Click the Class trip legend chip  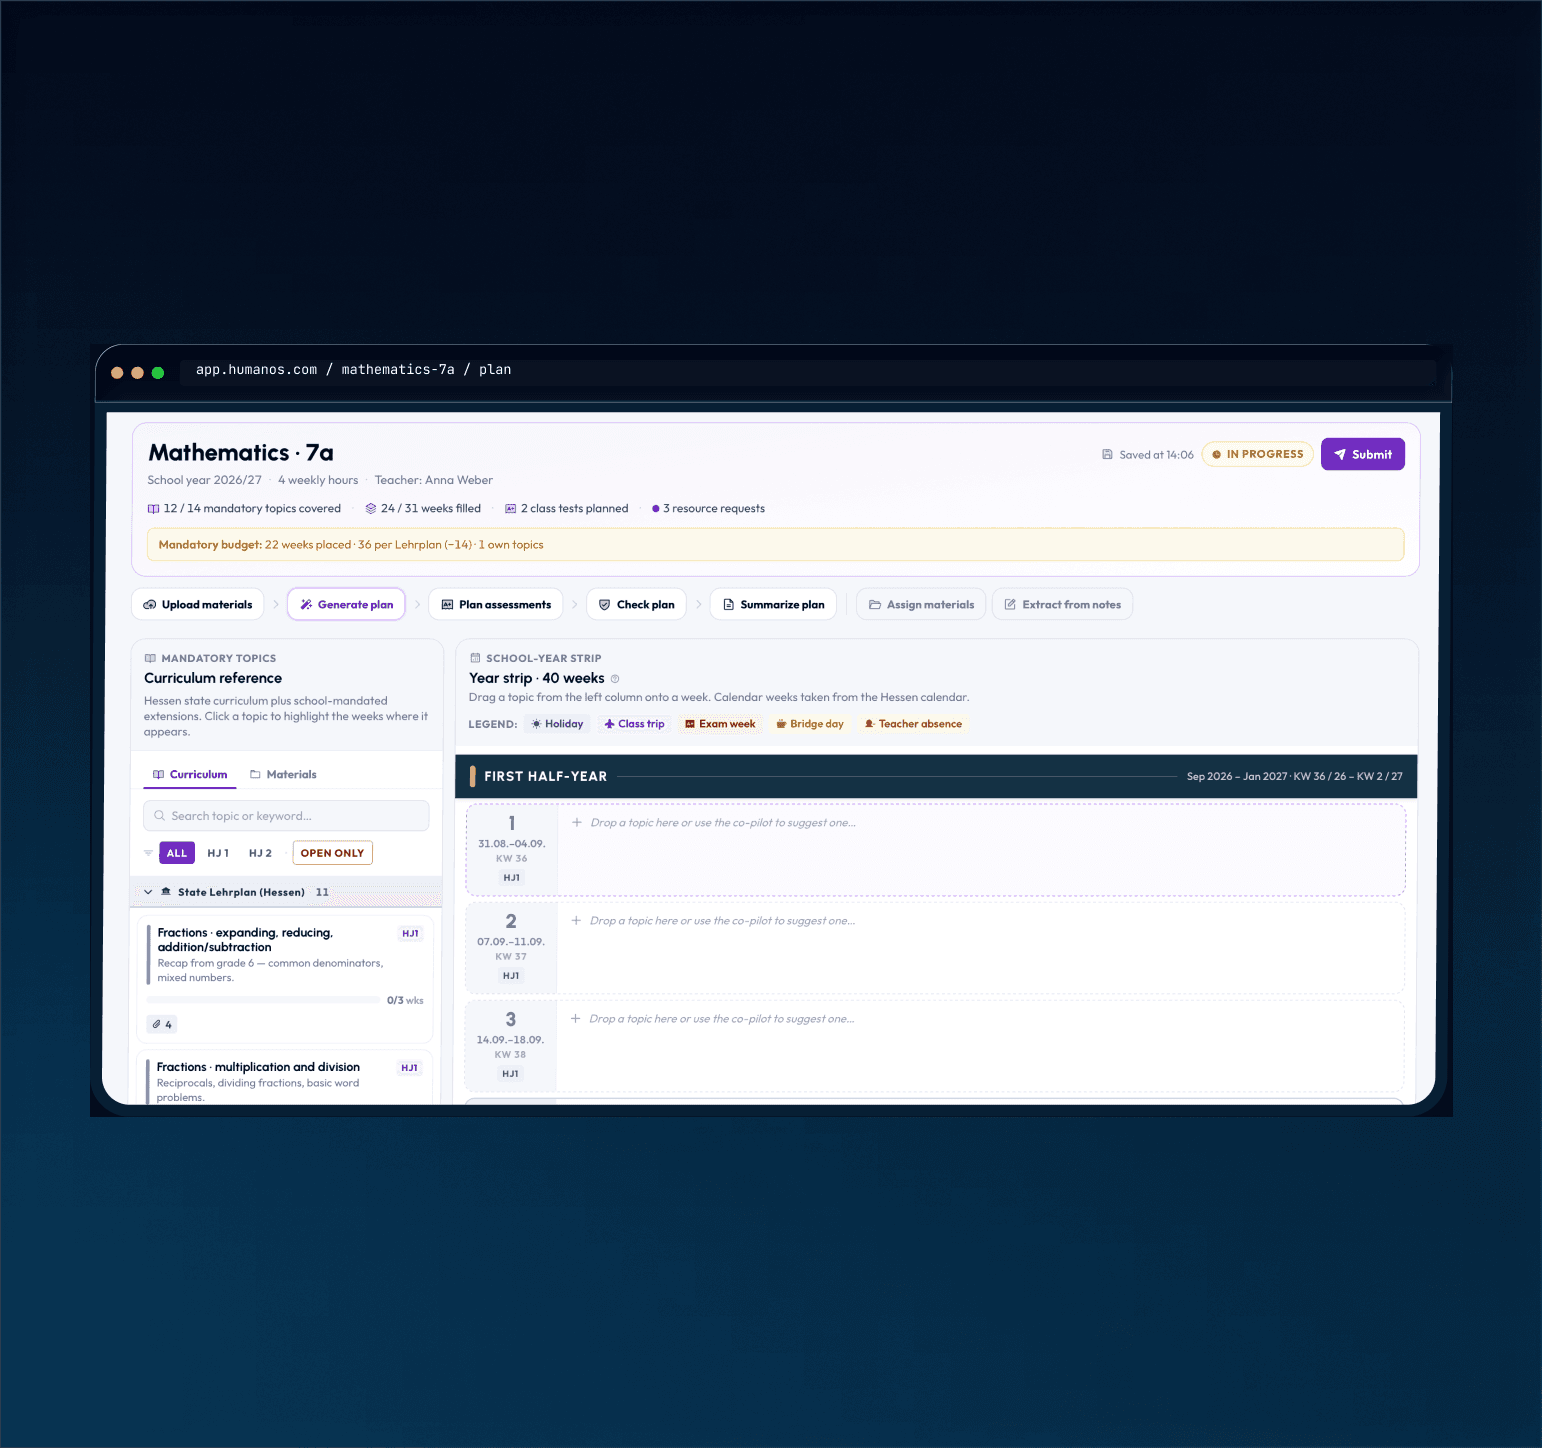[x=634, y=724]
